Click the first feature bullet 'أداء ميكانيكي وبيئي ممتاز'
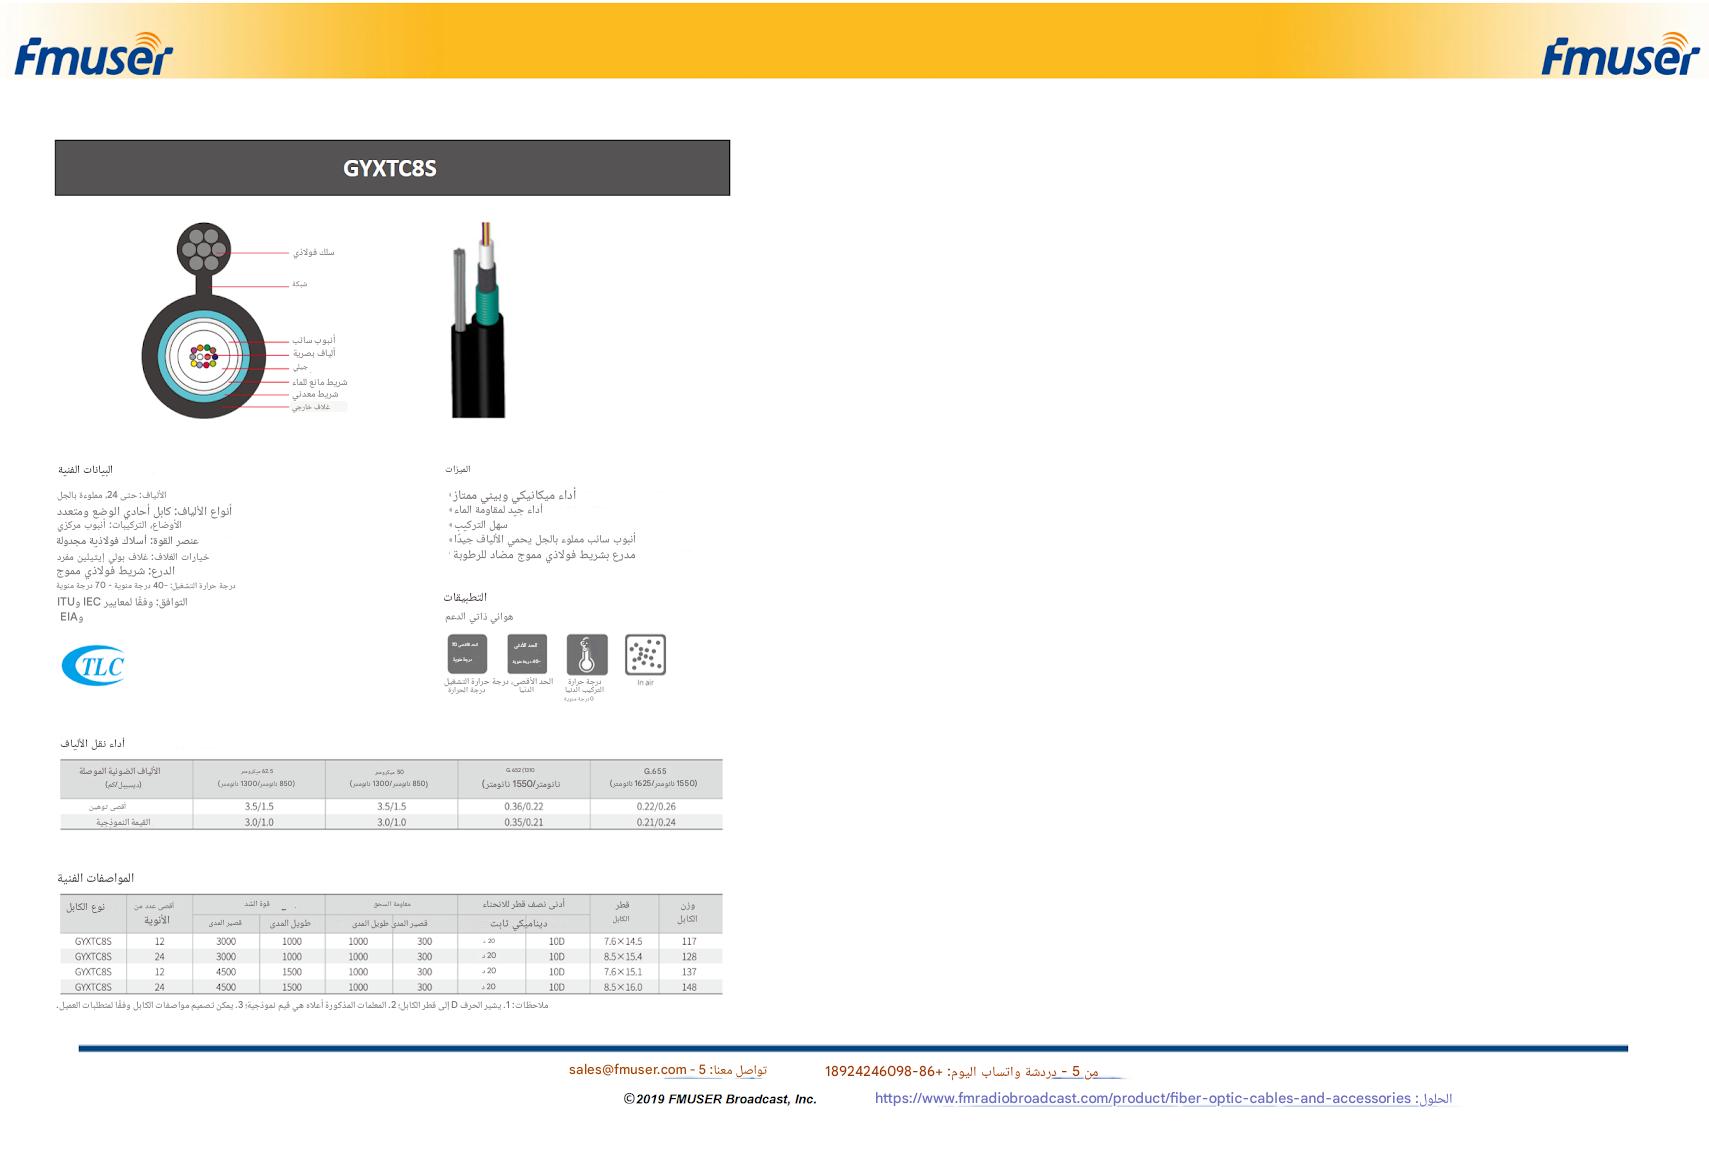 click(x=514, y=495)
